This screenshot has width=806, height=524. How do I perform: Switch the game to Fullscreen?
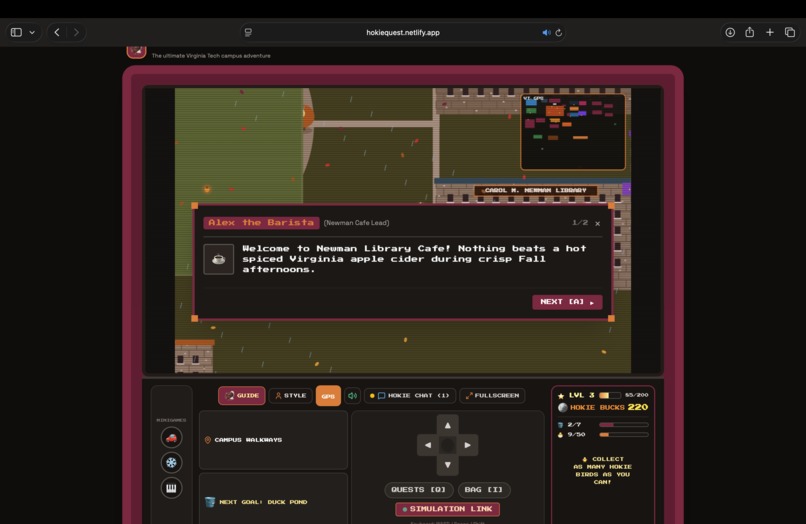click(x=492, y=395)
